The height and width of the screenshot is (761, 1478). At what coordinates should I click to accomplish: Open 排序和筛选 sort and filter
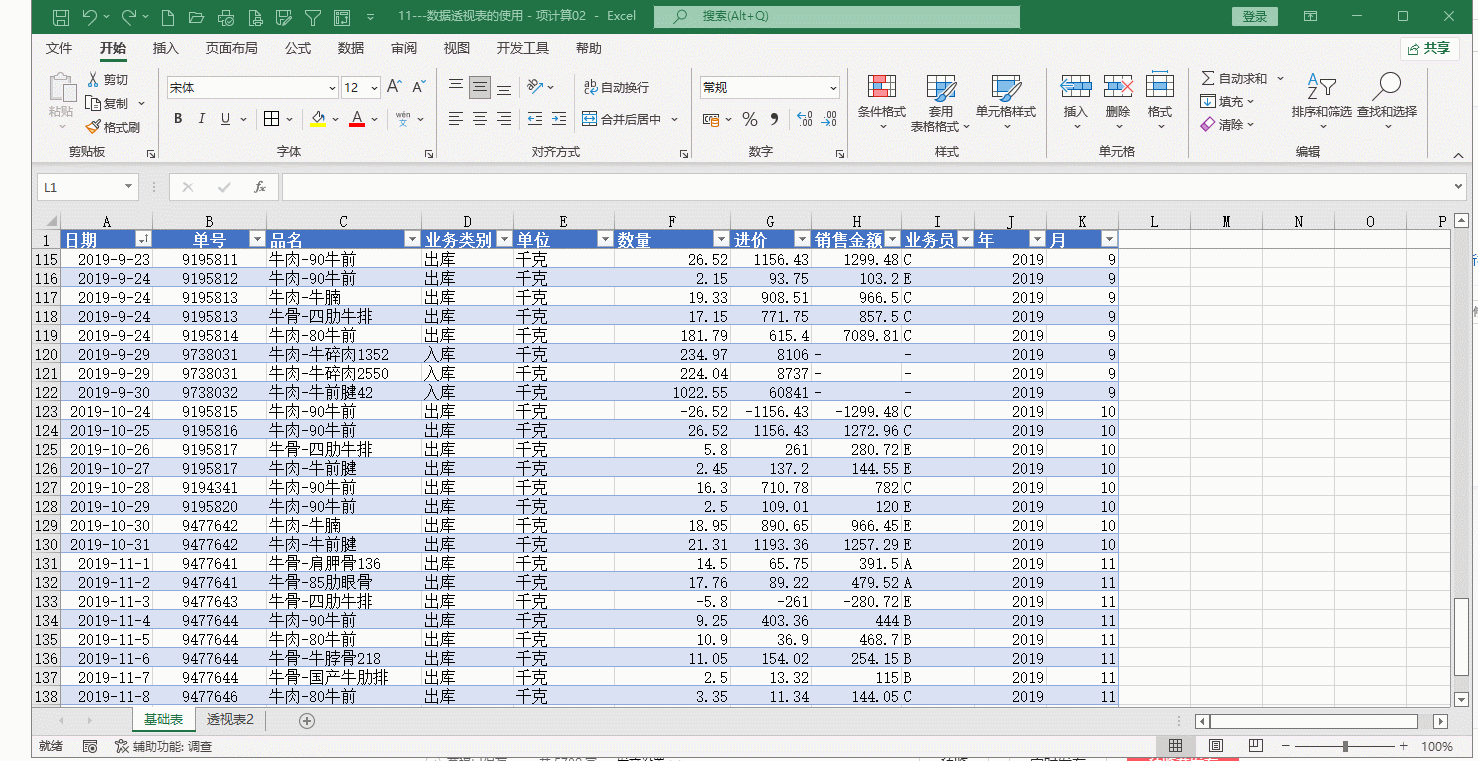pyautogui.click(x=1321, y=102)
